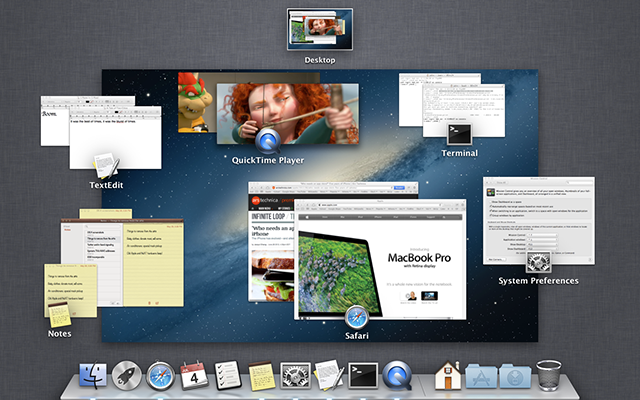640x400 pixels.
Task: Click Watch the TV ad thumbnail on apple.com
Action: 429,296
